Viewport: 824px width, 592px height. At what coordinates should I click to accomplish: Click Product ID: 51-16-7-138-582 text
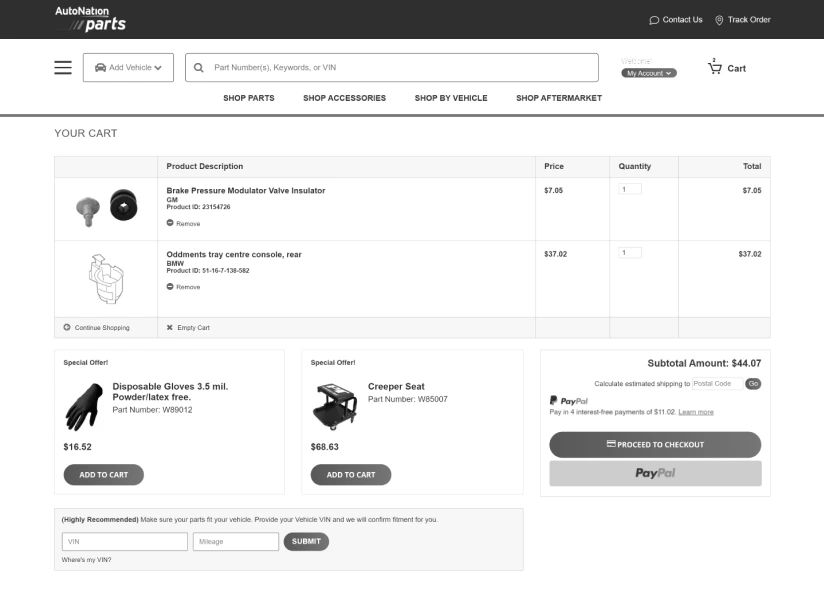coord(208,271)
